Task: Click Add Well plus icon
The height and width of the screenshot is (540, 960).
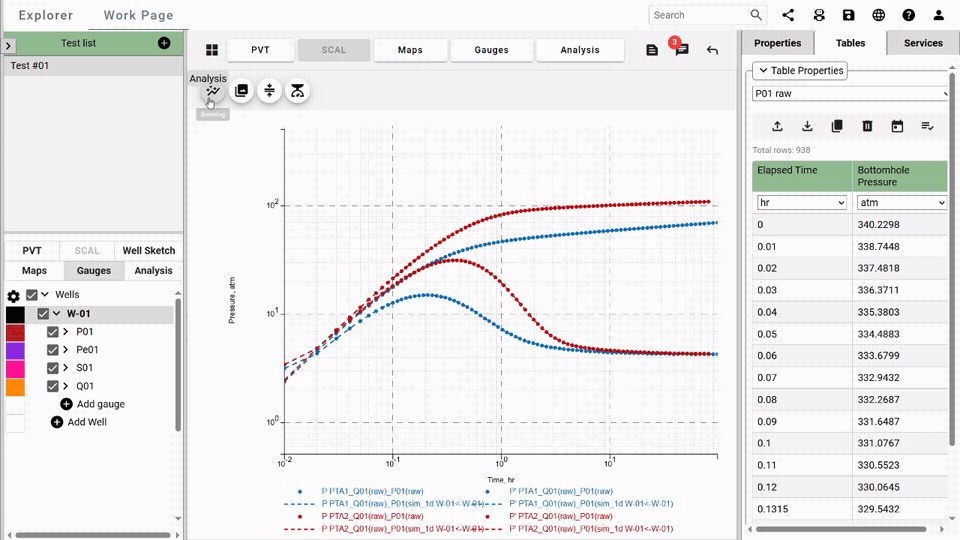Action: pos(57,422)
